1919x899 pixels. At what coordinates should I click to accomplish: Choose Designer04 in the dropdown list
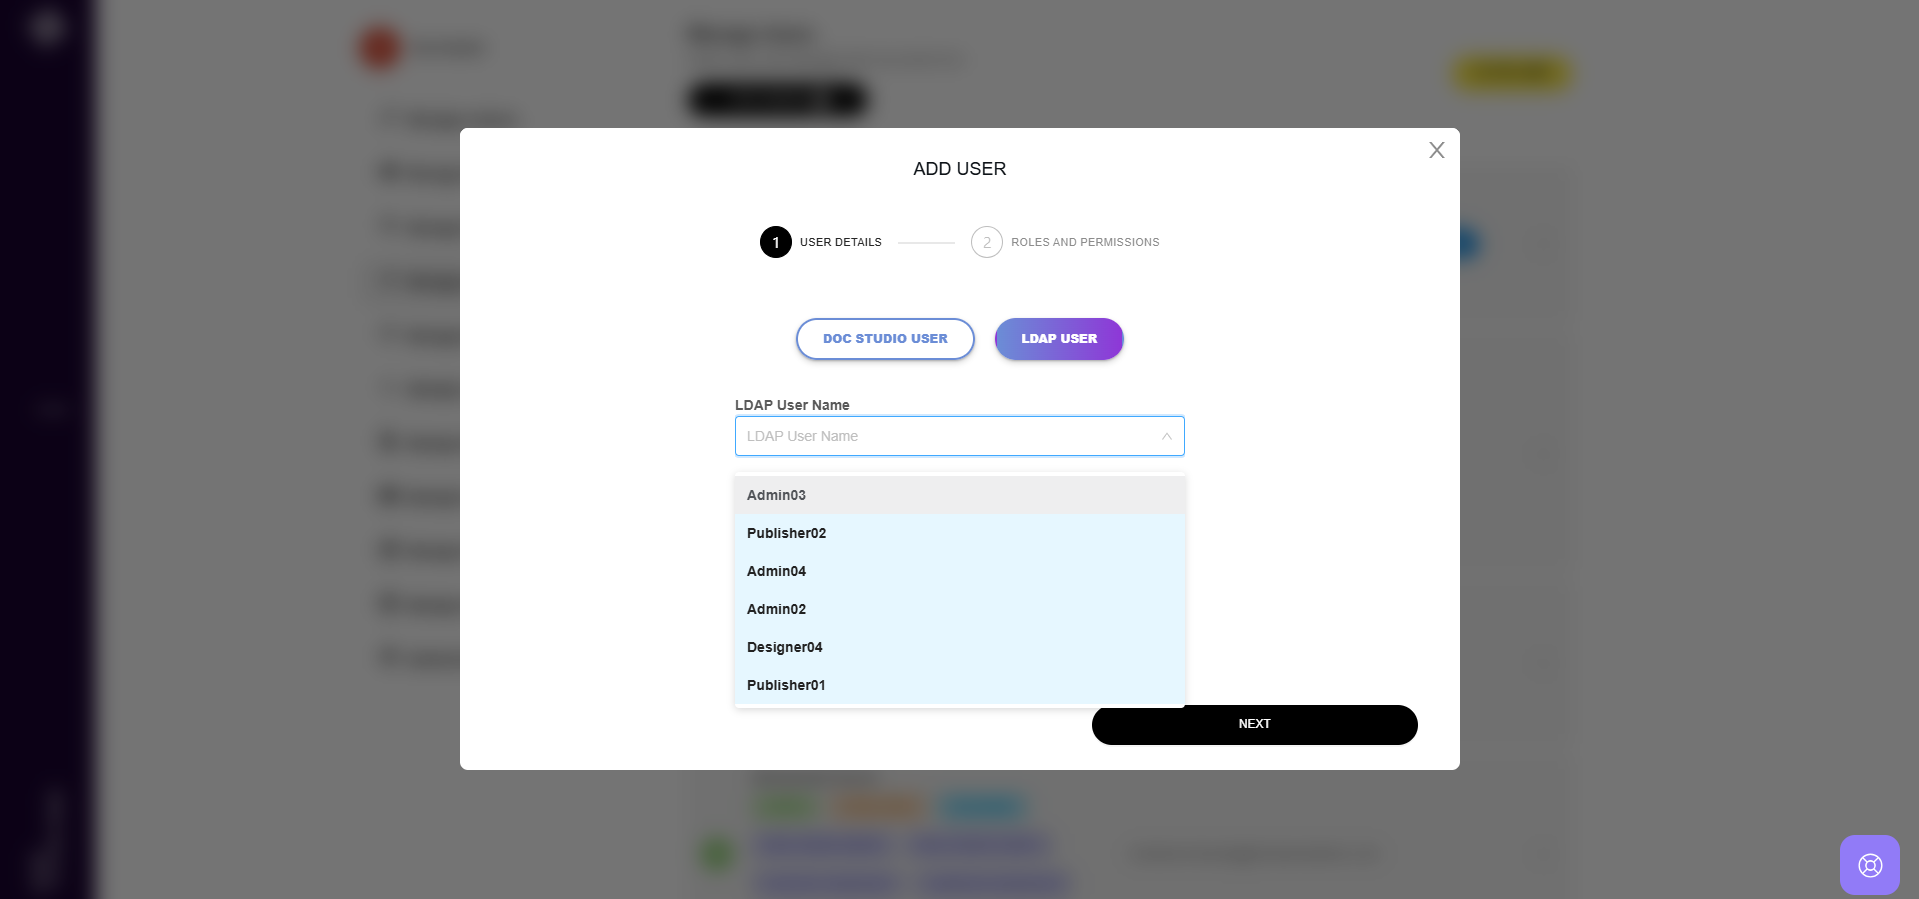784,647
